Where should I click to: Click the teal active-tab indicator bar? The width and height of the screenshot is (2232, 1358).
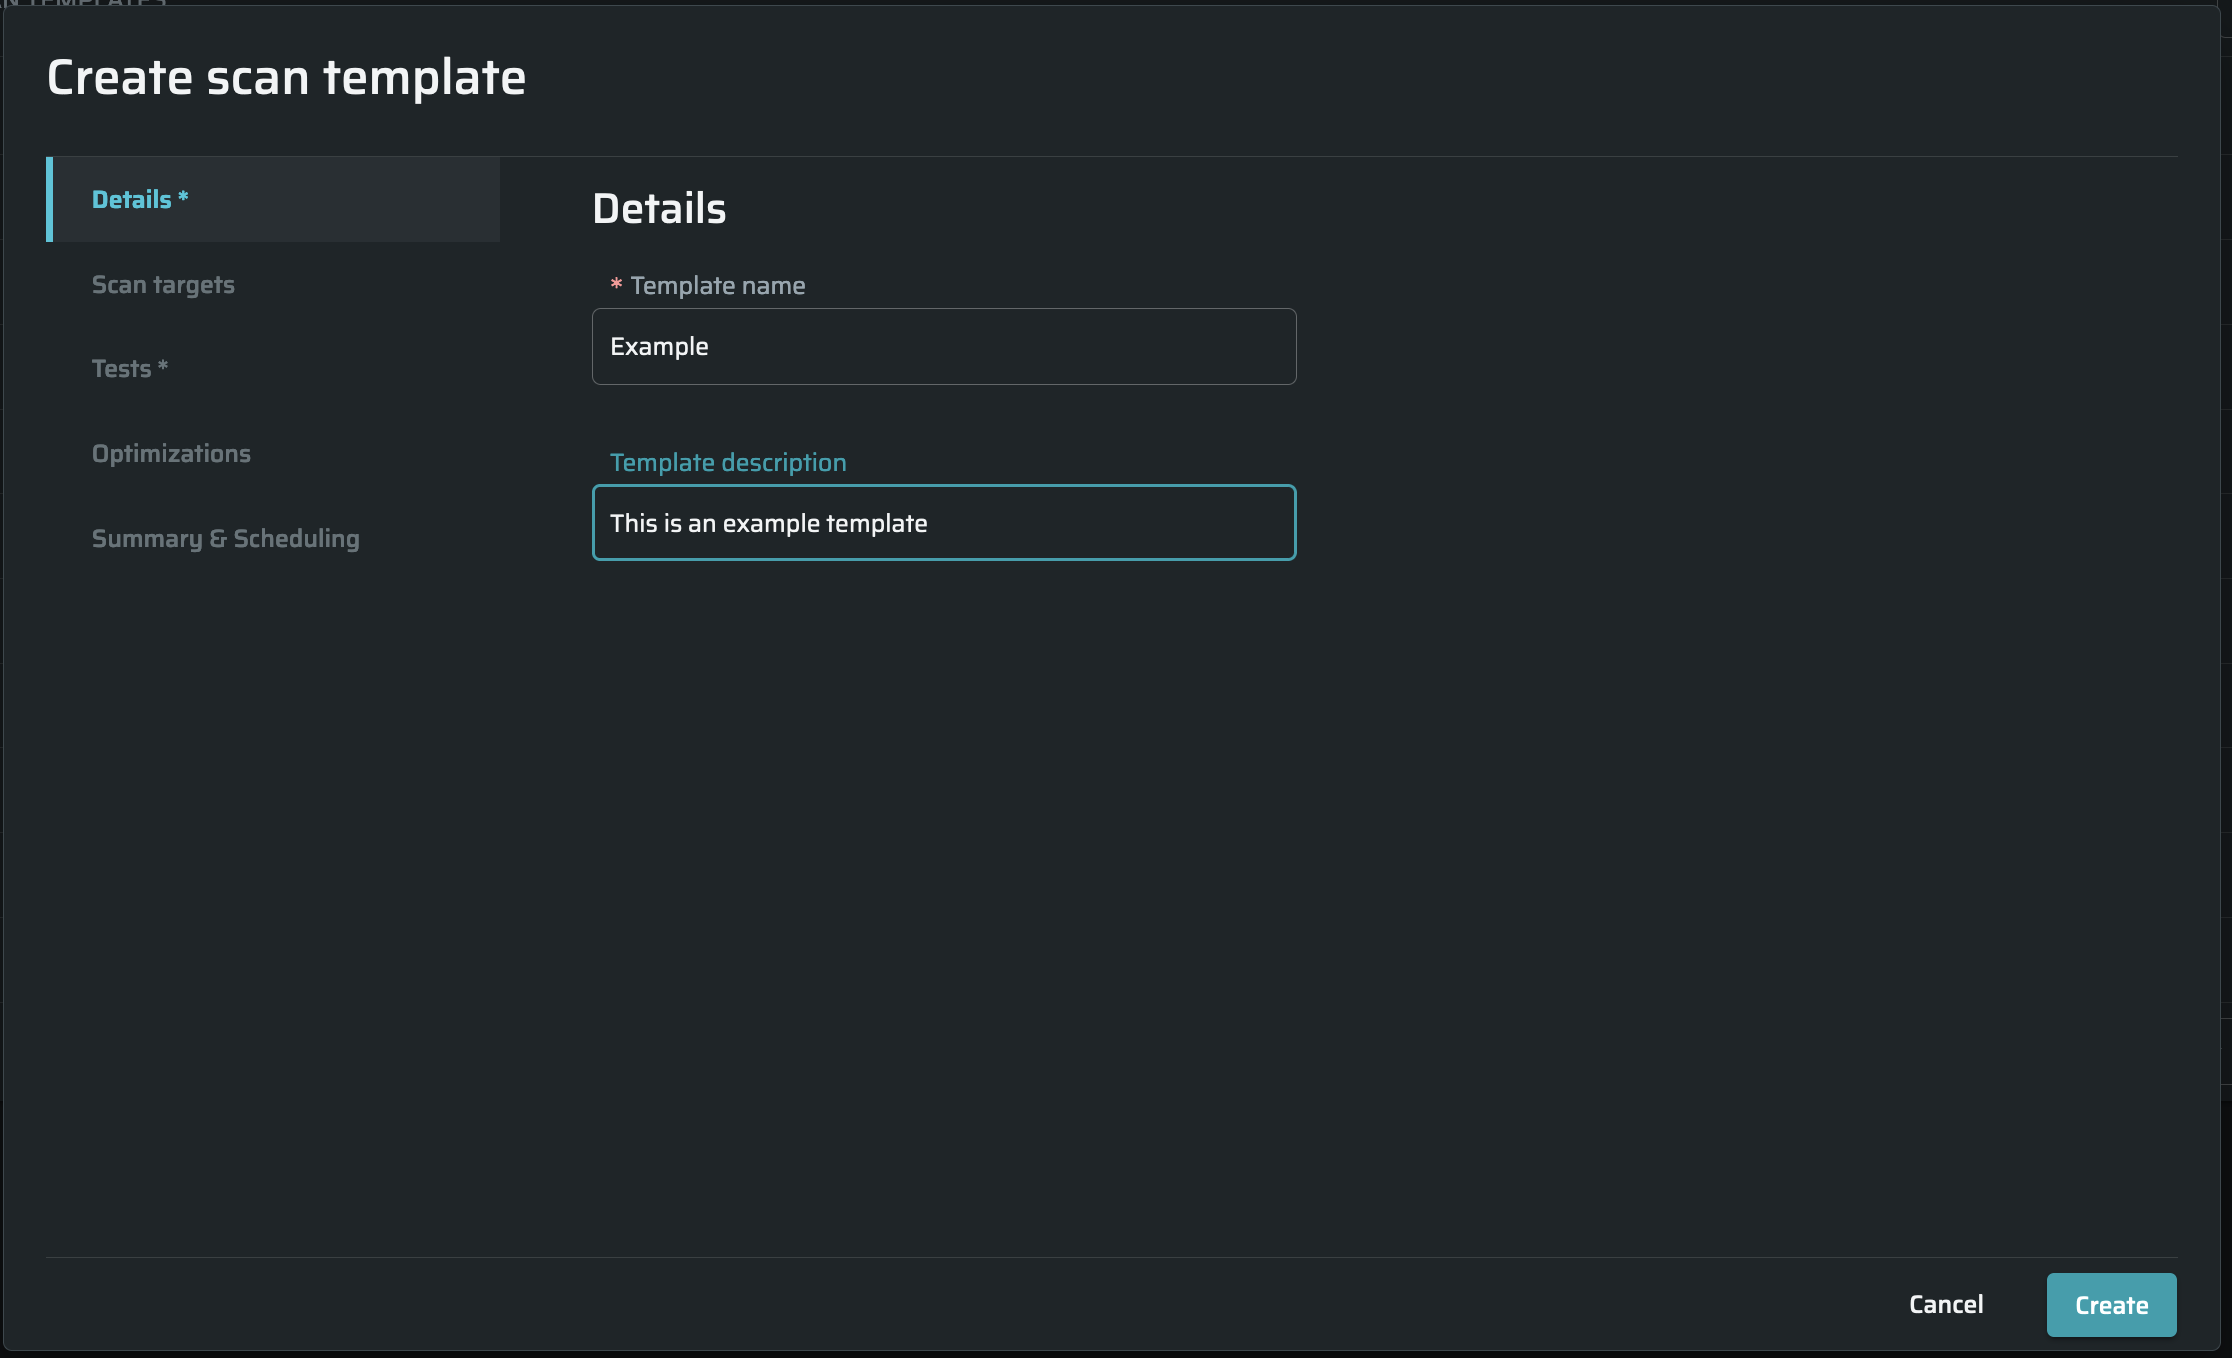click(x=49, y=199)
